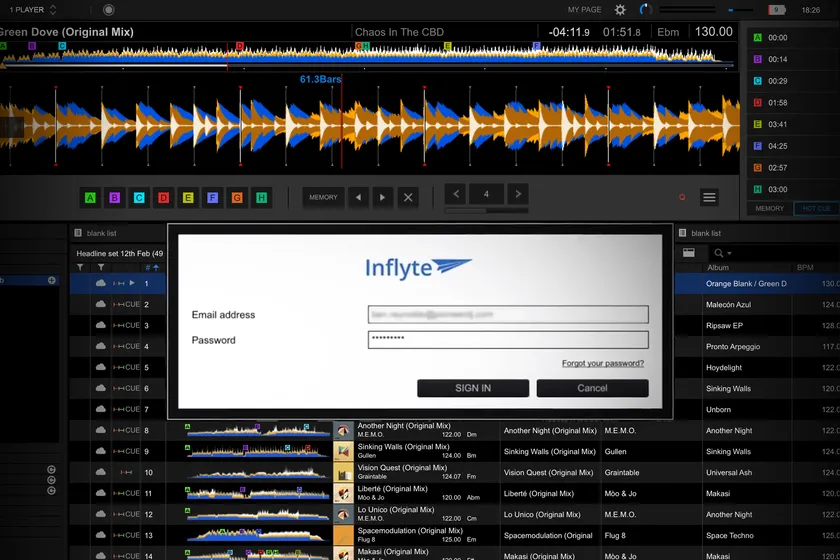The height and width of the screenshot is (560, 840).
Task: Switch to the MEMORY tab in cue panel
Action: (x=769, y=208)
